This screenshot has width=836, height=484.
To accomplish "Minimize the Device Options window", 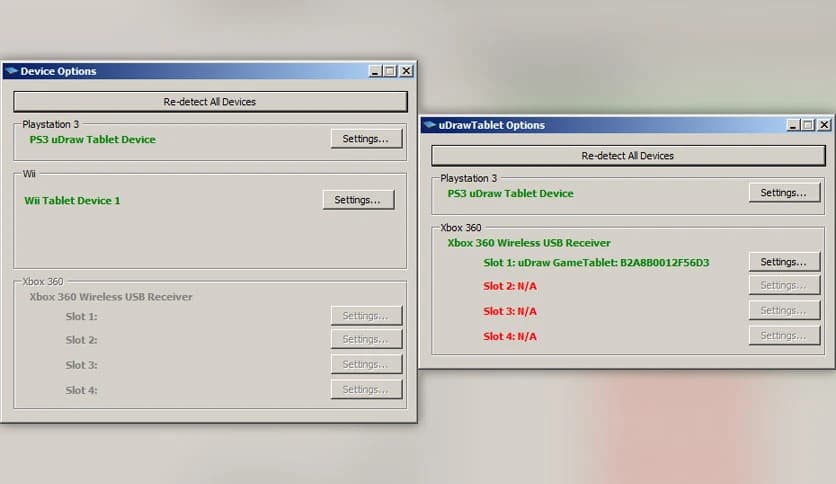I will (375, 71).
